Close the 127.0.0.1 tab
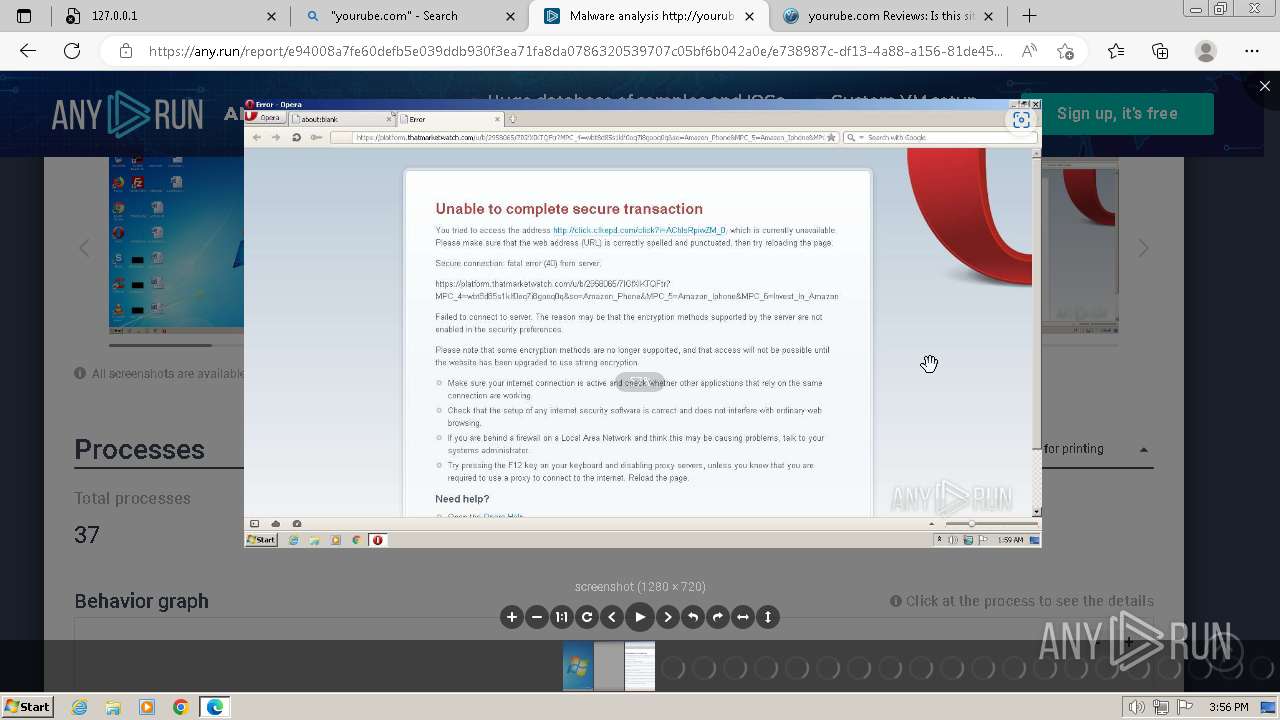The height and width of the screenshot is (720, 1280). [x=273, y=16]
